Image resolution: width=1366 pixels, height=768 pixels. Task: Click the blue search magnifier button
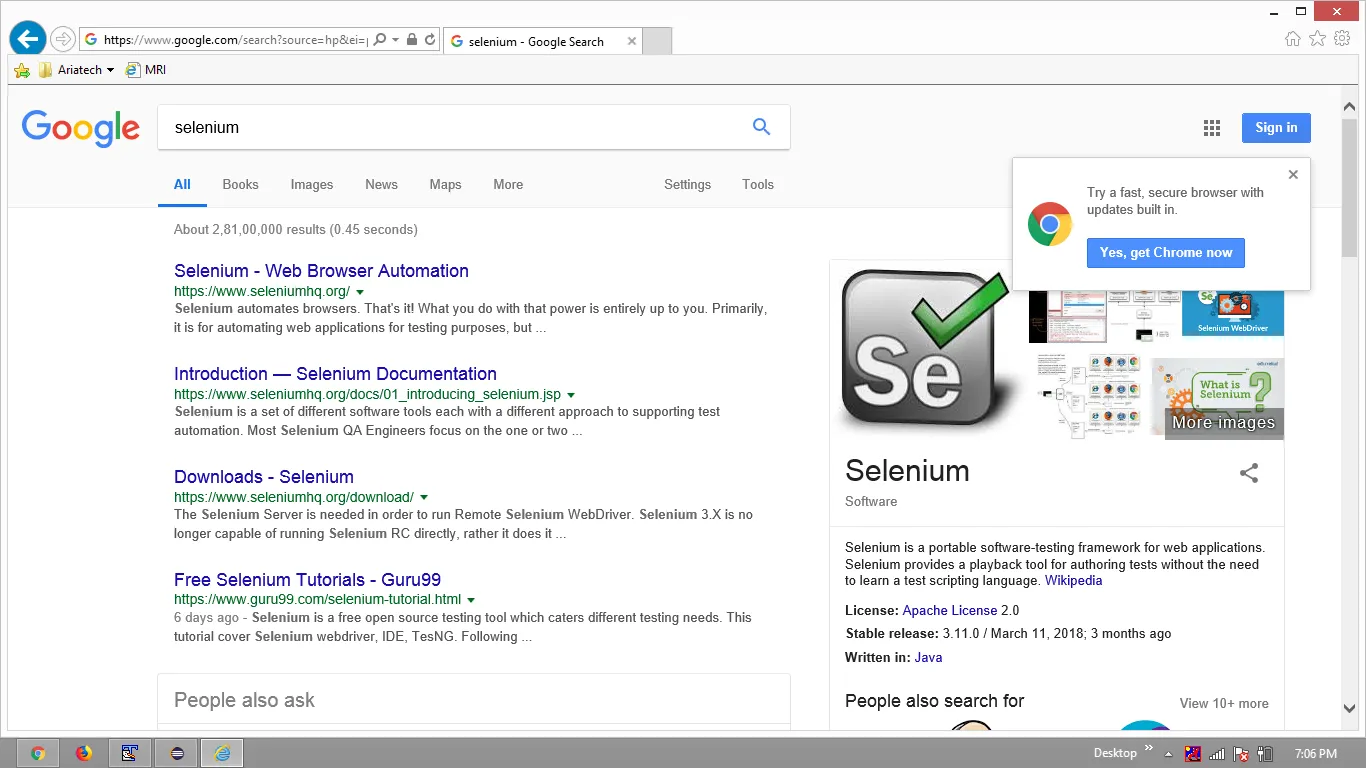[x=762, y=127]
